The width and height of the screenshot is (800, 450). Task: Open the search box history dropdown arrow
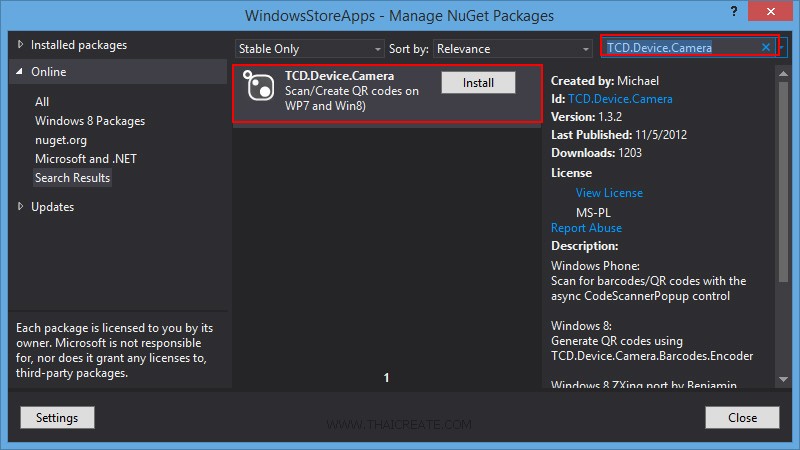tap(781, 47)
